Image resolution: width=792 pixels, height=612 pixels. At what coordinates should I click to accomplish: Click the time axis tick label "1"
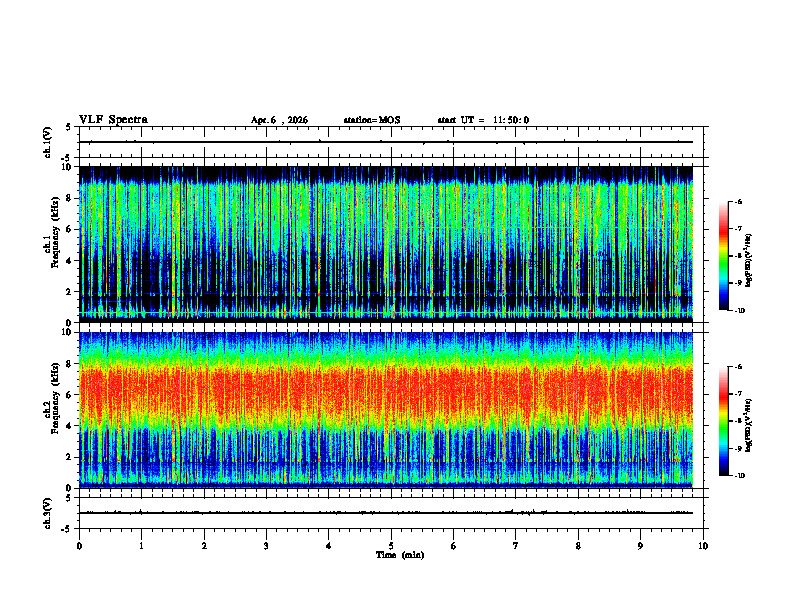[x=141, y=546]
